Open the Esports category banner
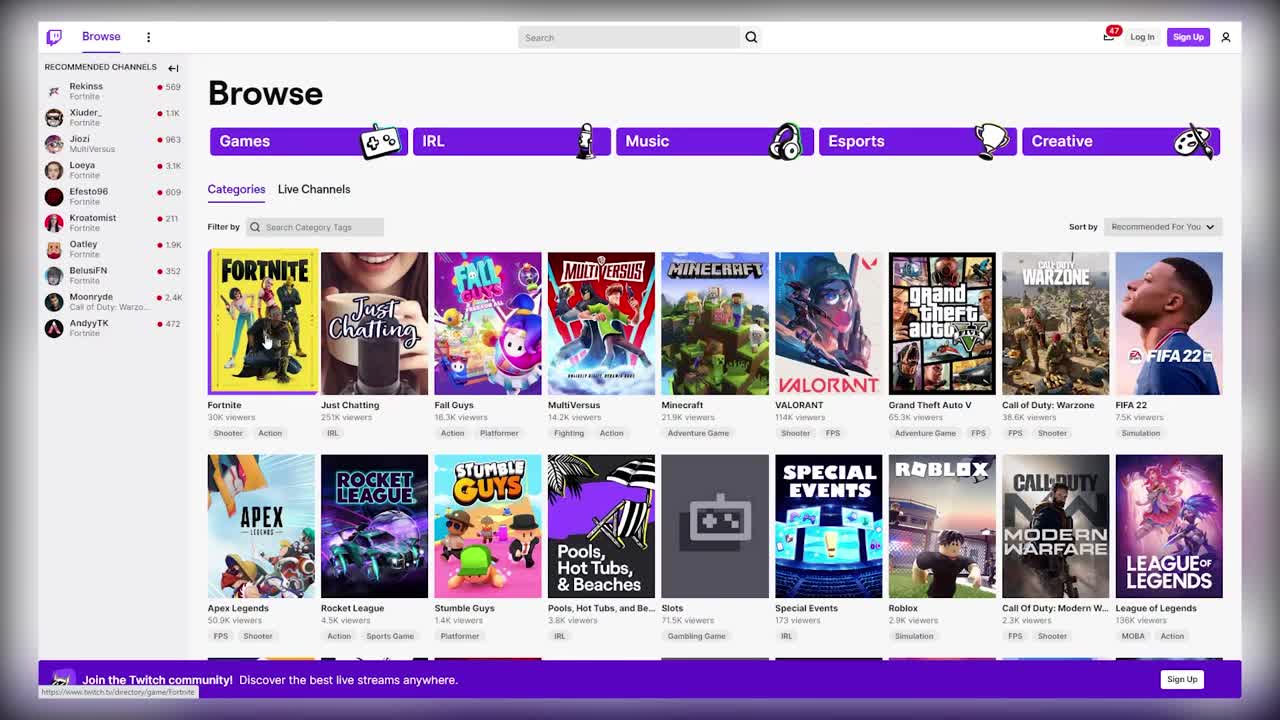The height and width of the screenshot is (720, 1280). tap(917, 141)
